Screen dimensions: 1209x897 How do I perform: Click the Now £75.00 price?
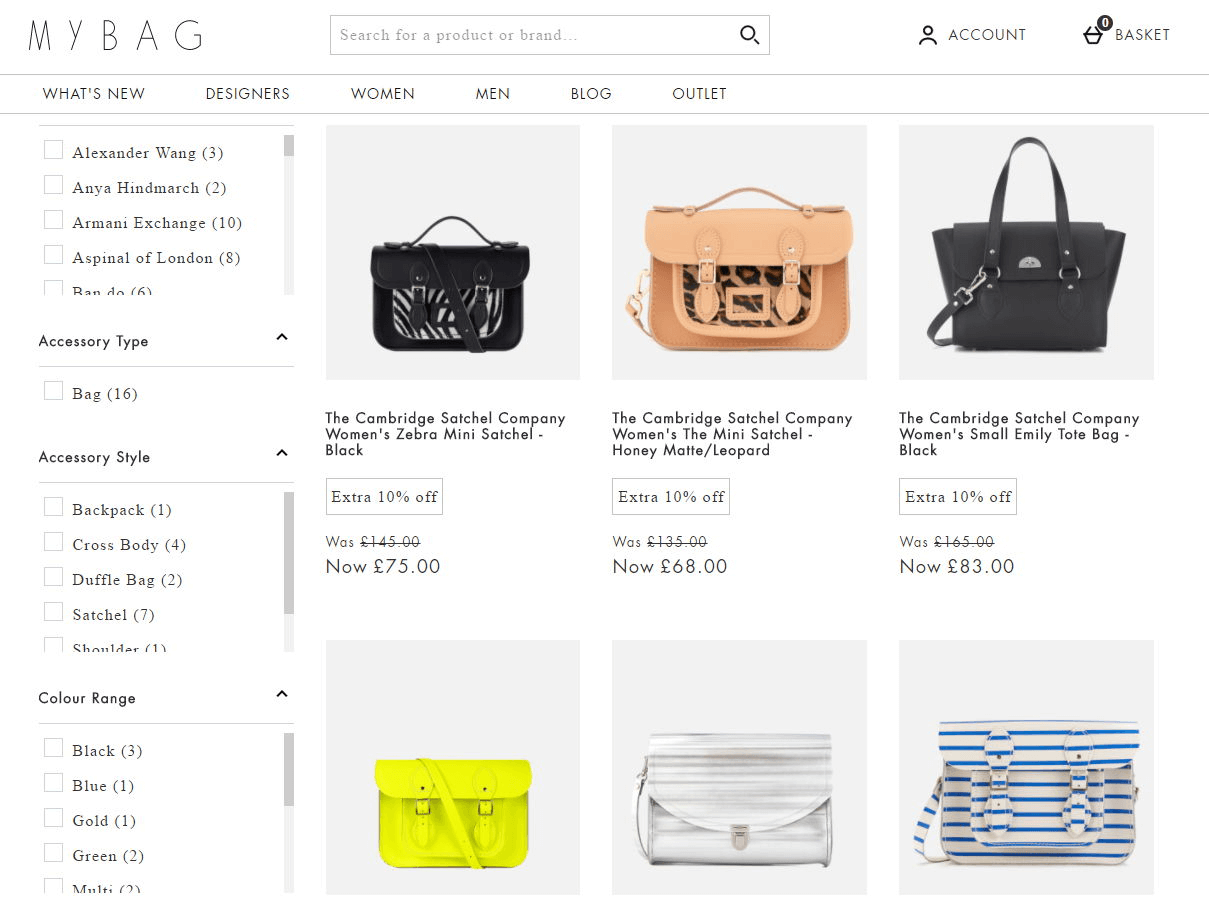pyautogui.click(x=383, y=567)
